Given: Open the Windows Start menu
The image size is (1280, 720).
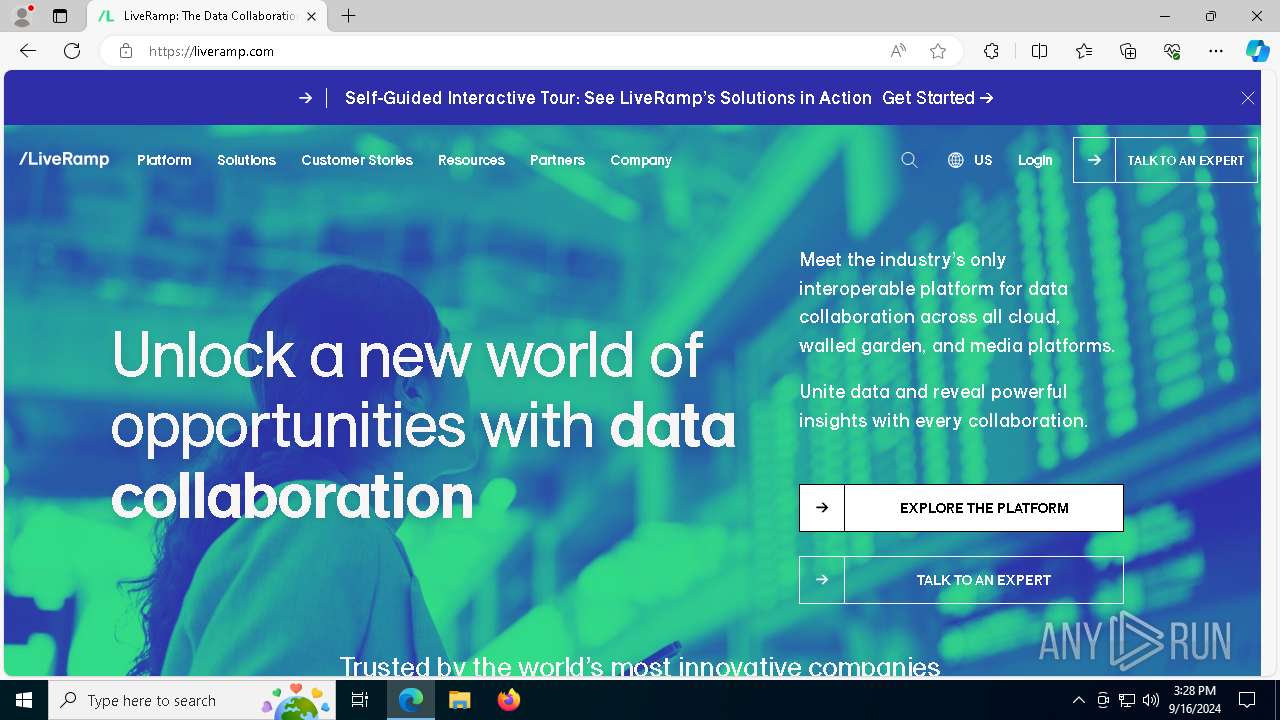Looking at the screenshot, I should pyautogui.click(x=24, y=700).
